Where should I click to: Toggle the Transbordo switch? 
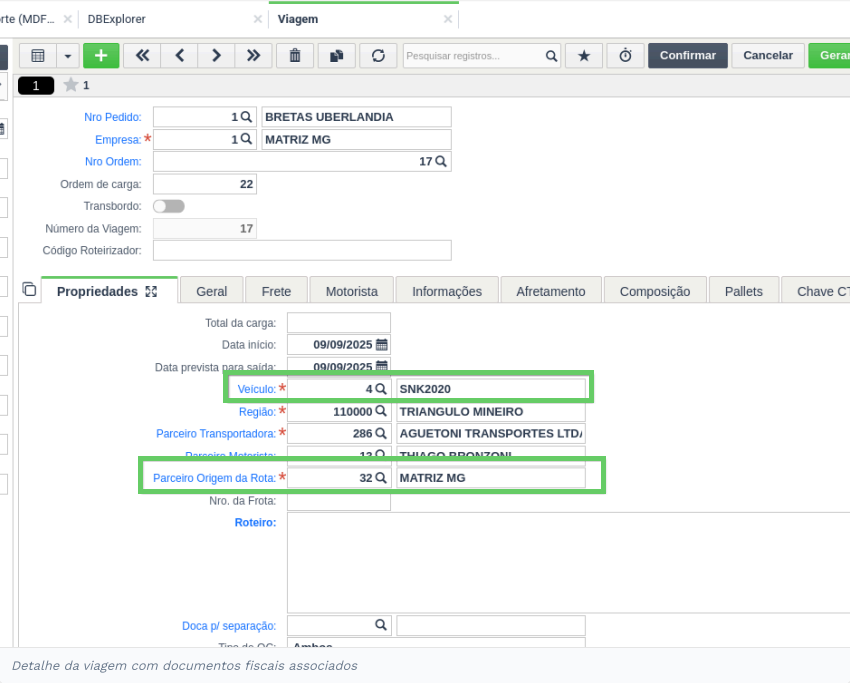click(169, 206)
